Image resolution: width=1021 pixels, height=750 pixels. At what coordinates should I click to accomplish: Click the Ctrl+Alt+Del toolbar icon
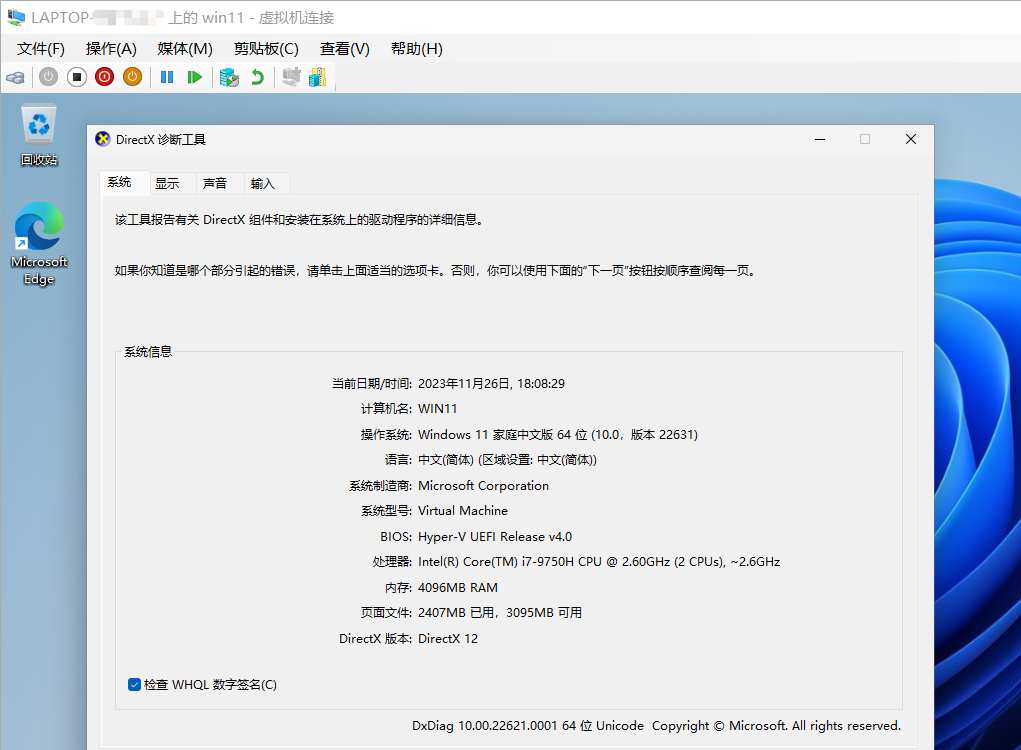click(16, 77)
